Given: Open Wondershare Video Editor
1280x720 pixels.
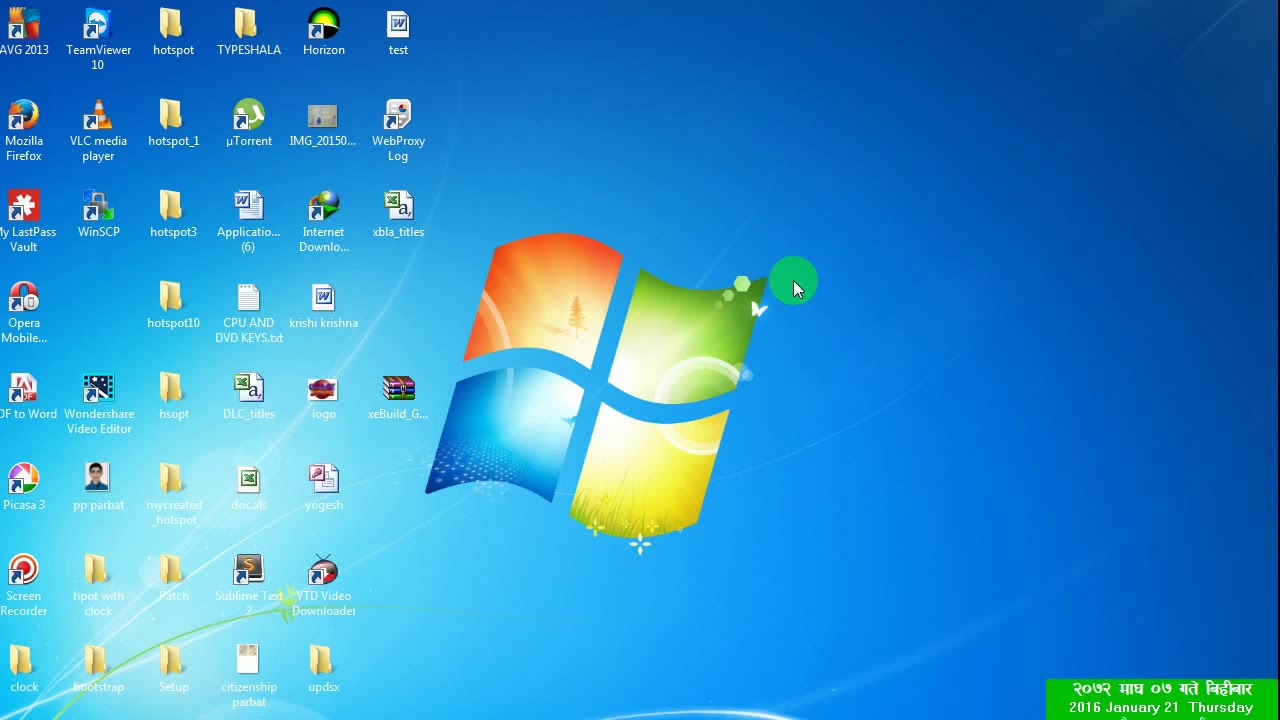Looking at the screenshot, I should tap(98, 403).
